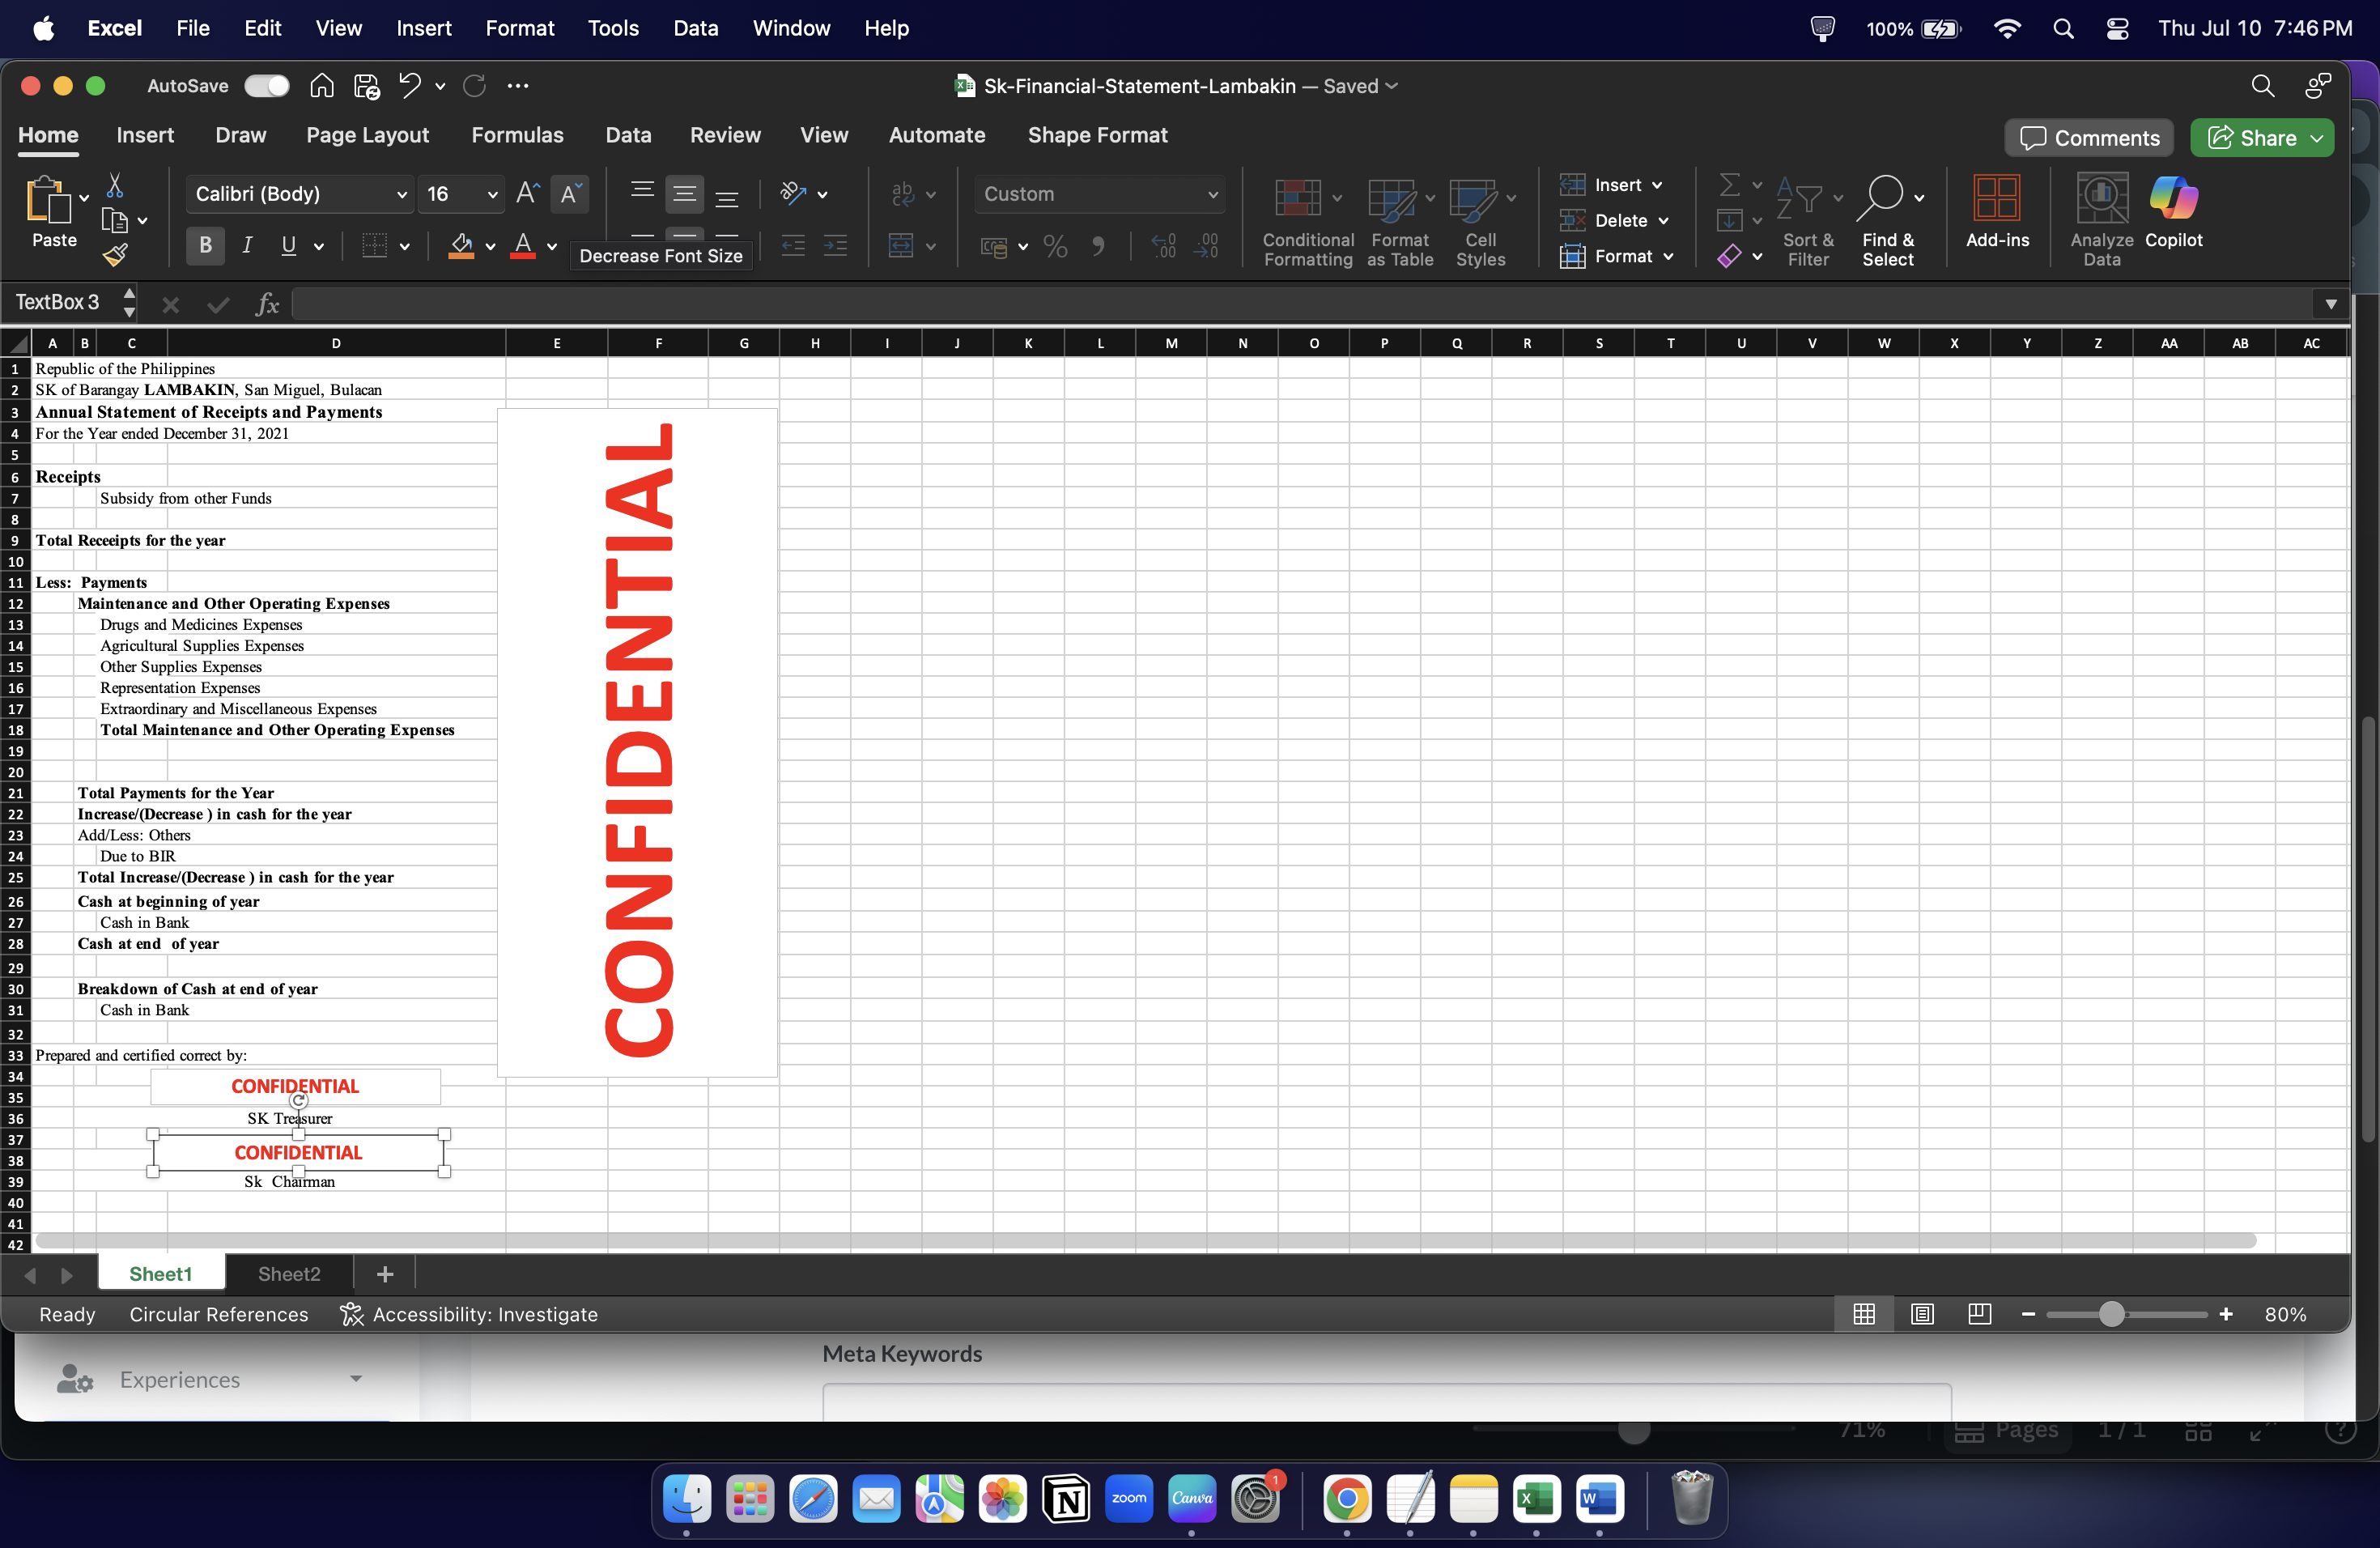Screen dimensions: 2380x1548
Task: Click the Undo arrow in title bar
Action: click(x=409, y=85)
